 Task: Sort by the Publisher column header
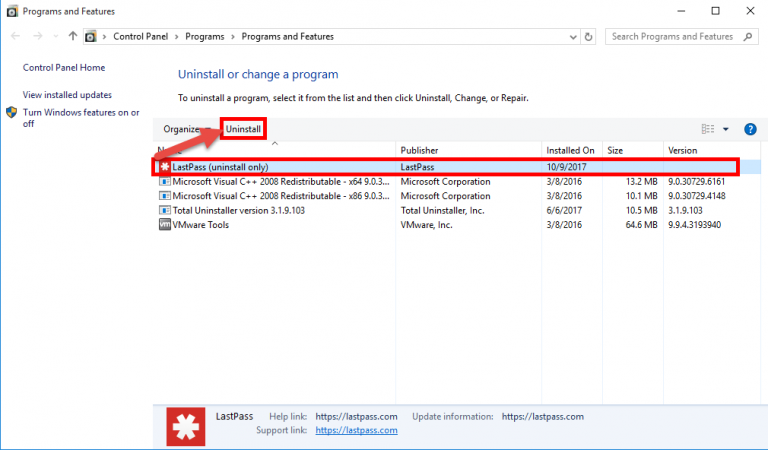click(468, 150)
